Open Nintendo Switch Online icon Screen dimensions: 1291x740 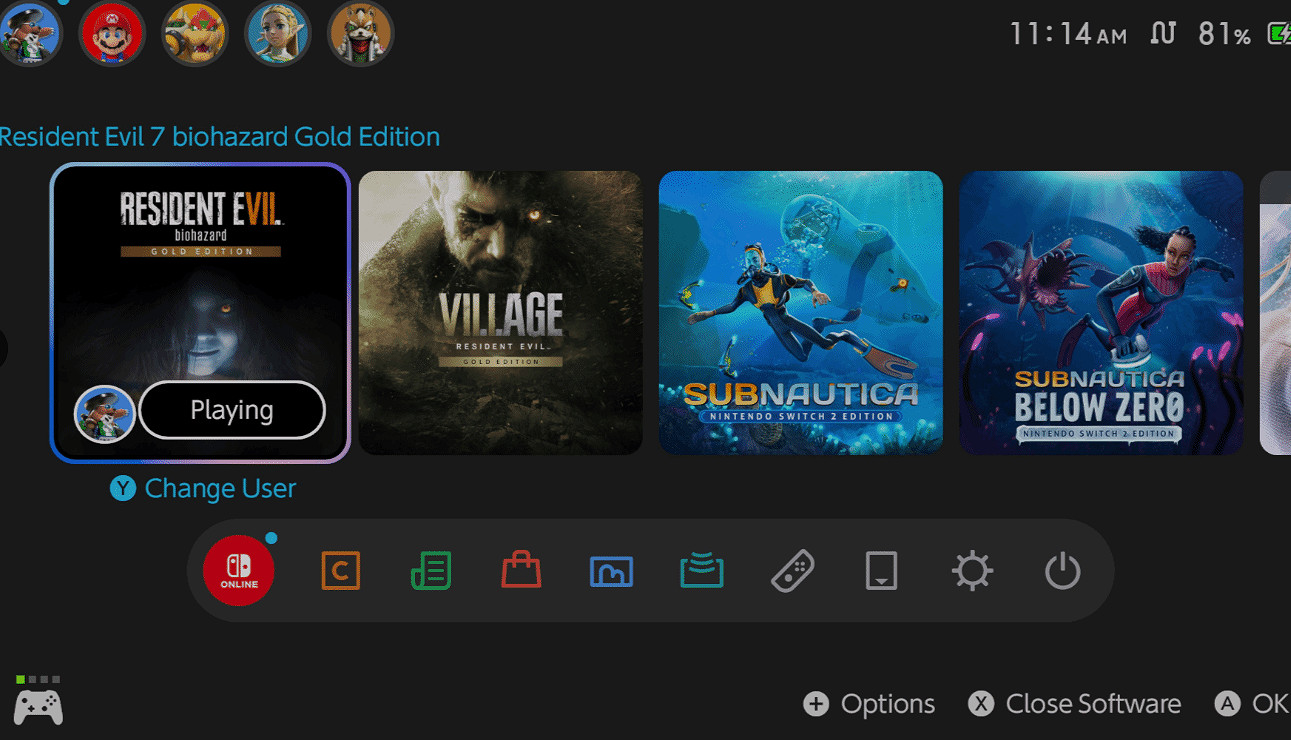(239, 571)
